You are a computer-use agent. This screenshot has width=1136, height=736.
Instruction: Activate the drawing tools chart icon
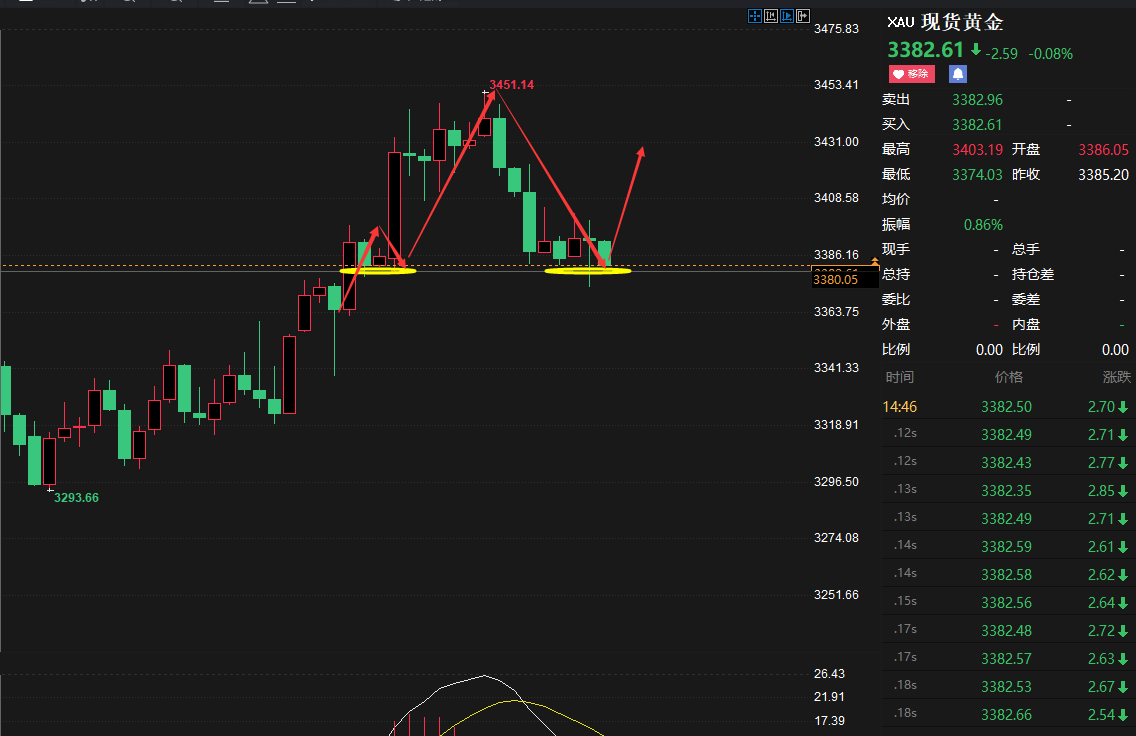tap(787, 16)
